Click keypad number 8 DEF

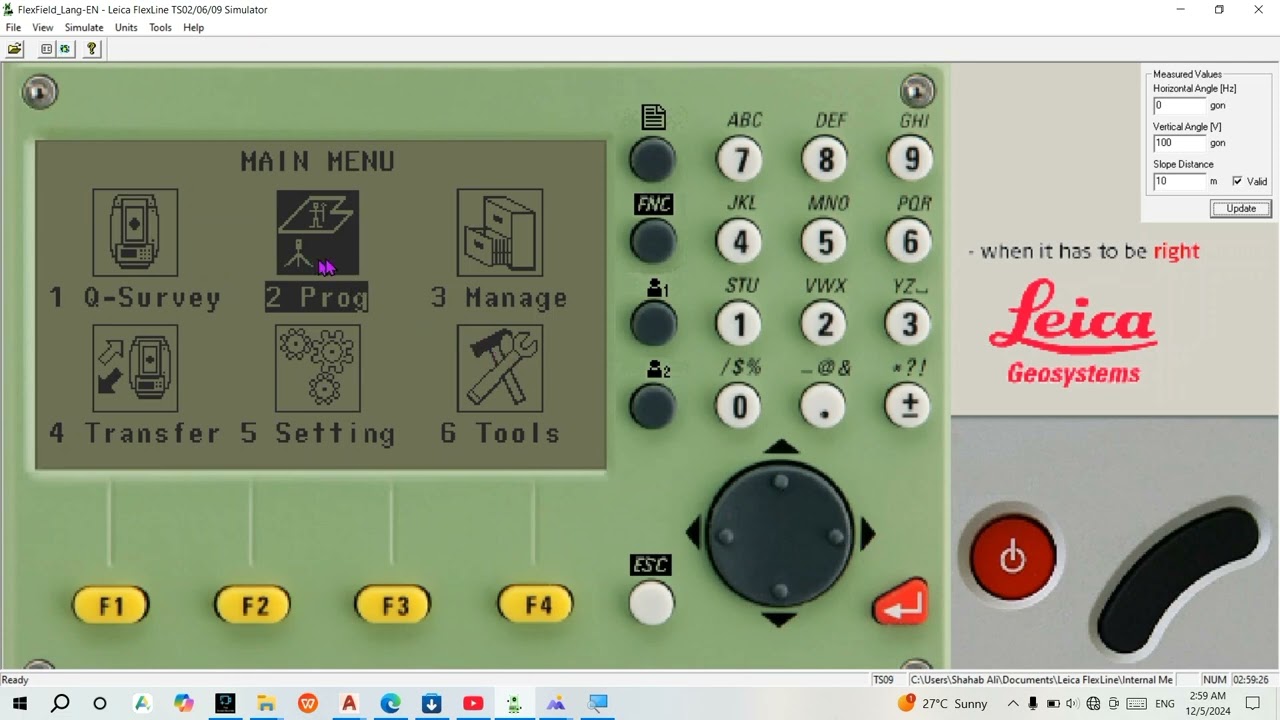click(x=826, y=159)
